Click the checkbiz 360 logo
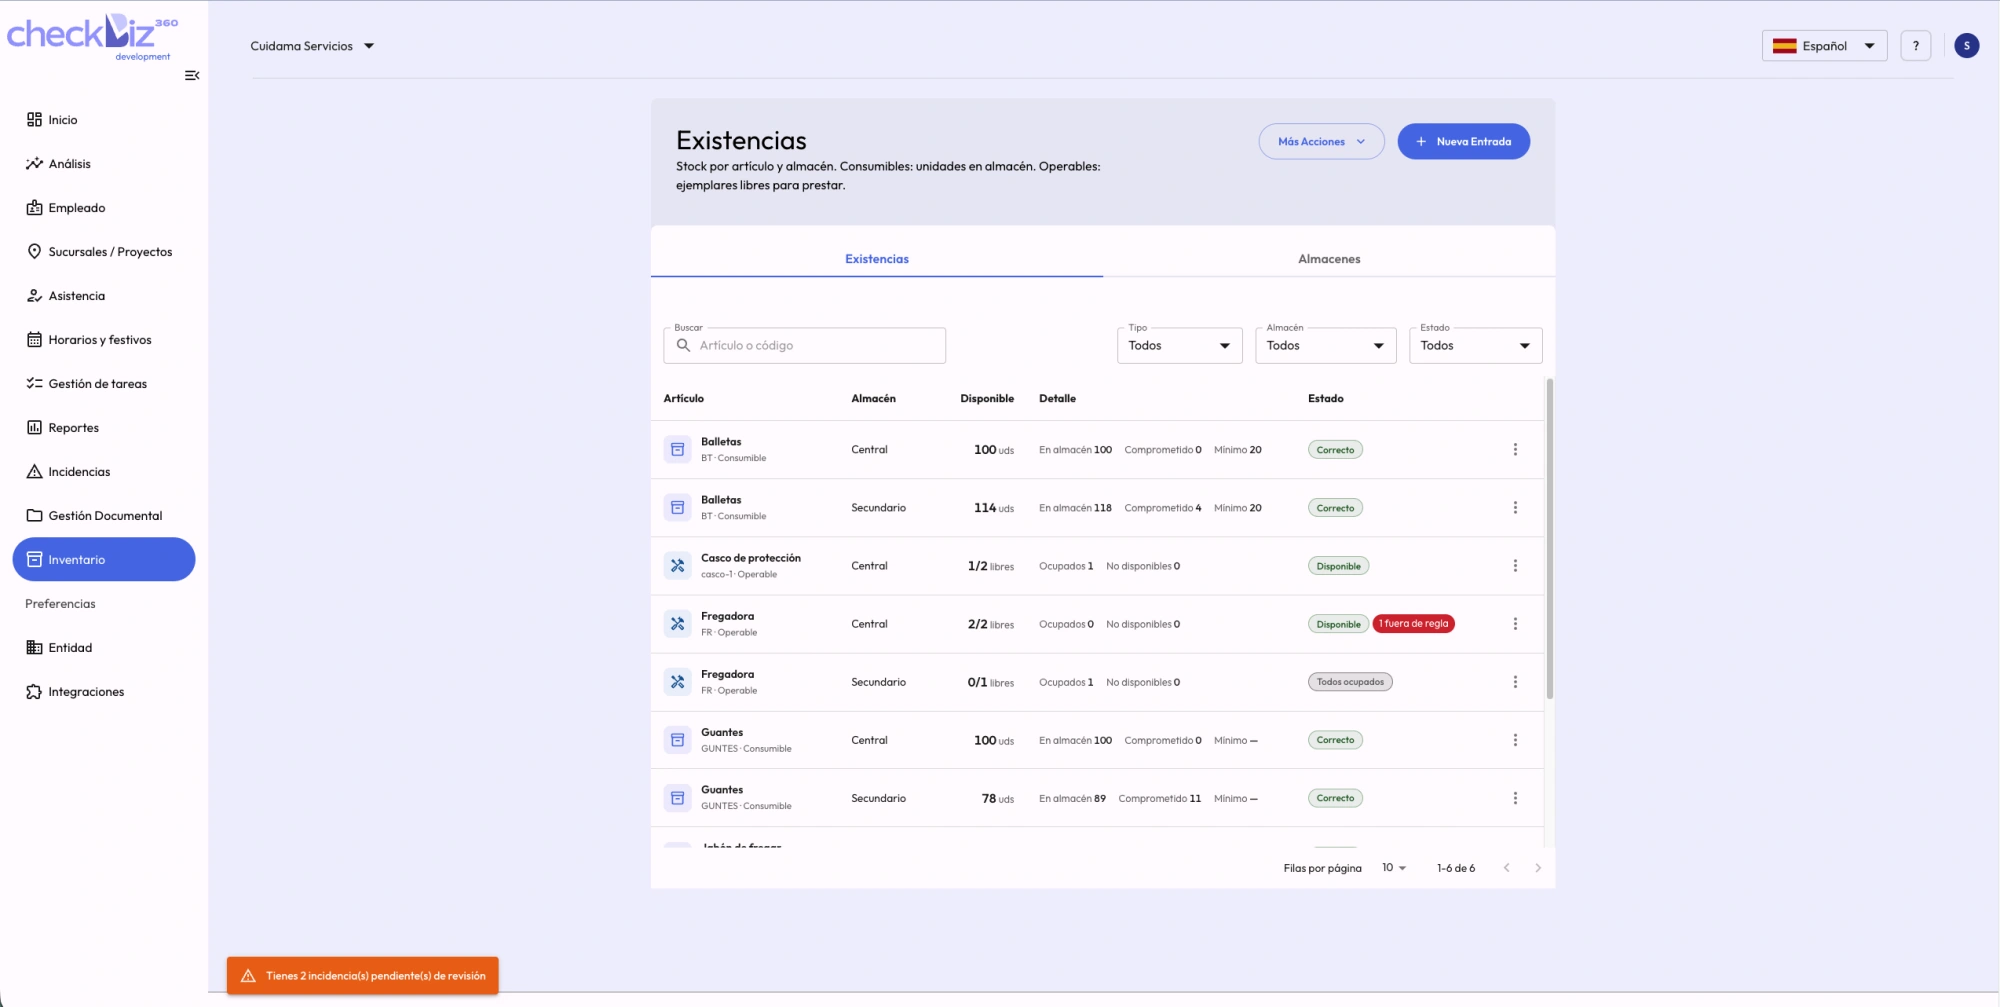2000x1007 pixels. pyautogui.click(x=93, y=37)
